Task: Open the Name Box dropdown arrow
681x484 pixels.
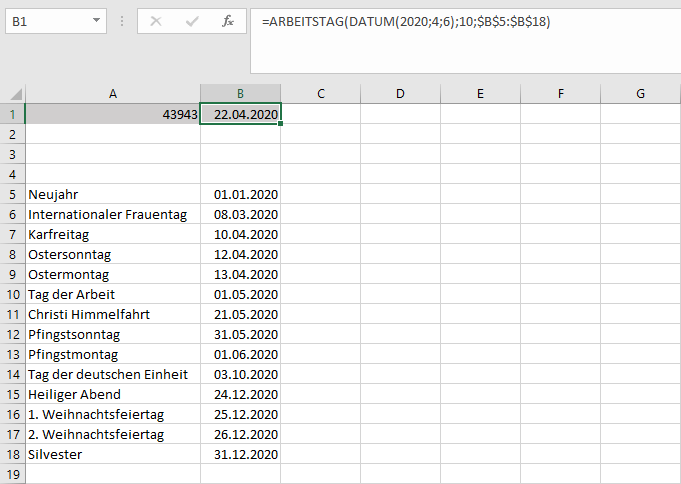Action: (96, 20)
